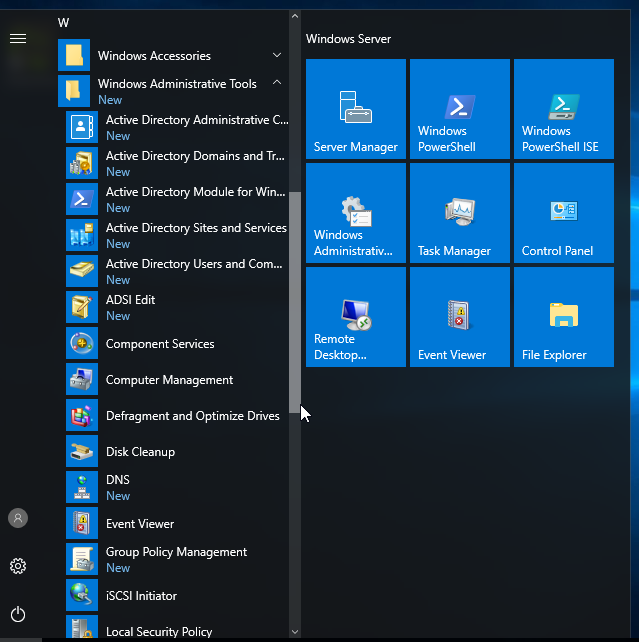Open the Server Manager tile

coord(356,109)
